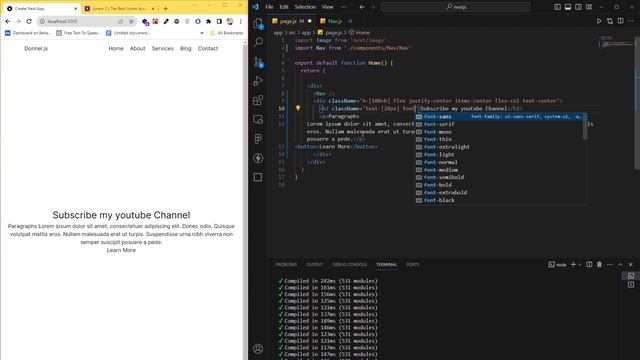Open Chrome profile avatar
This screenshot has height=360, width=640.
click(x=230, y=21)
